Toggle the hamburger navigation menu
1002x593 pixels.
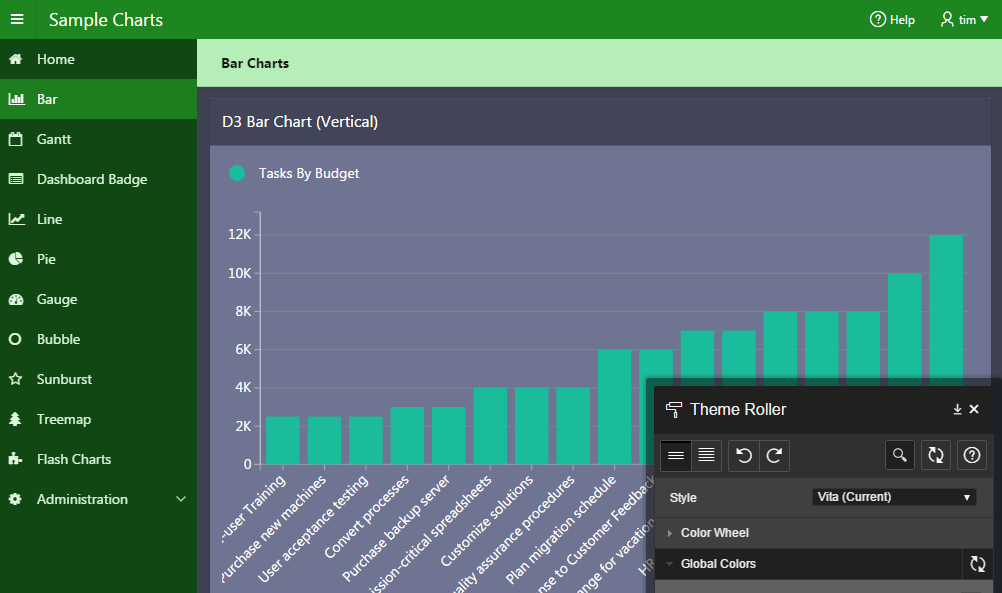click(17, 20)
